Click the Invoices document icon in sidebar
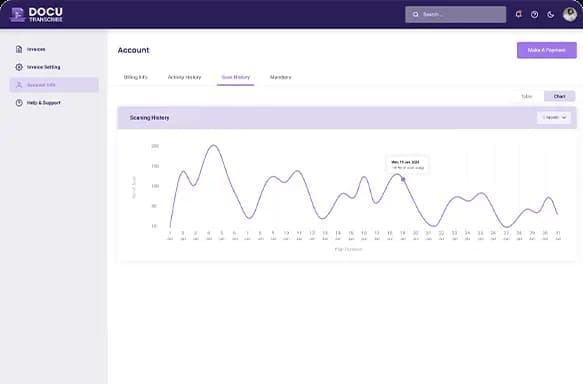This screenshot has height=384, width=583. coord(19,49)
